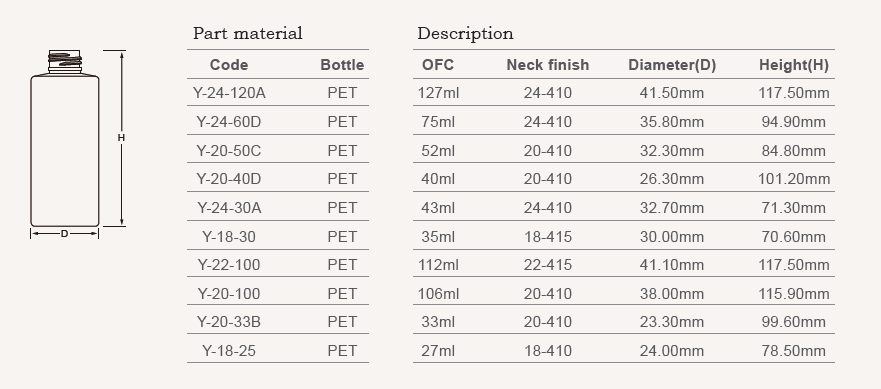Click the Y-24-60D code

point(229,122)
